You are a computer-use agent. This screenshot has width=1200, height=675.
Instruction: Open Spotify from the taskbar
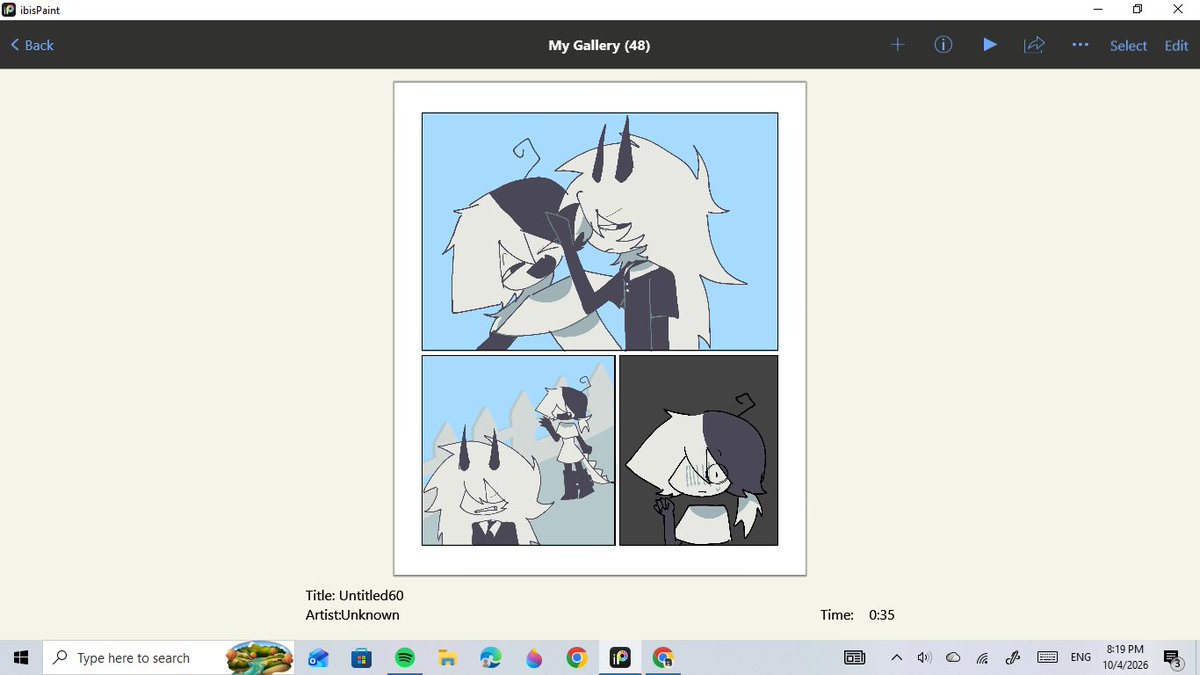pyautogui.click(x=405, y=658)
